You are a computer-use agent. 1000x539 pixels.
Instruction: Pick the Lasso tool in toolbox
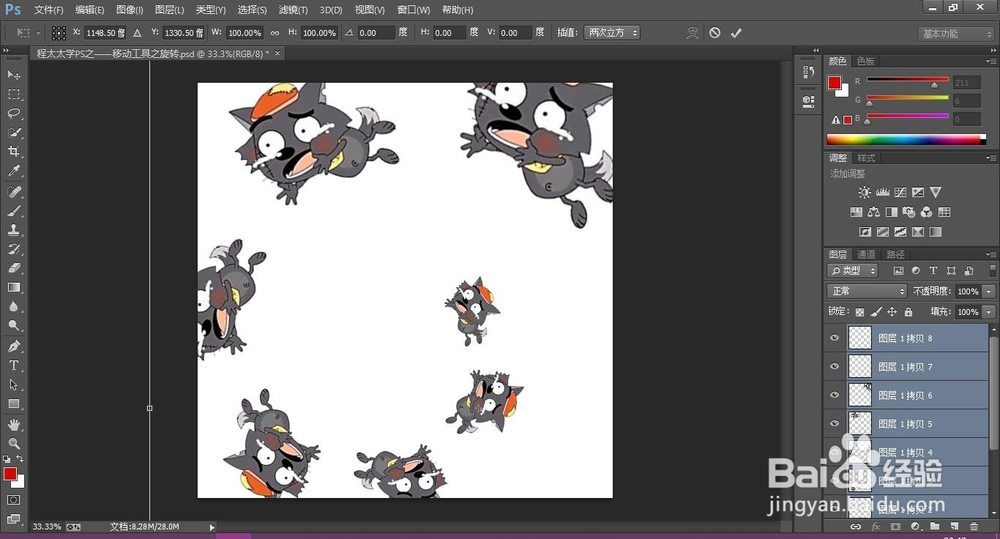tap(14, 113)
